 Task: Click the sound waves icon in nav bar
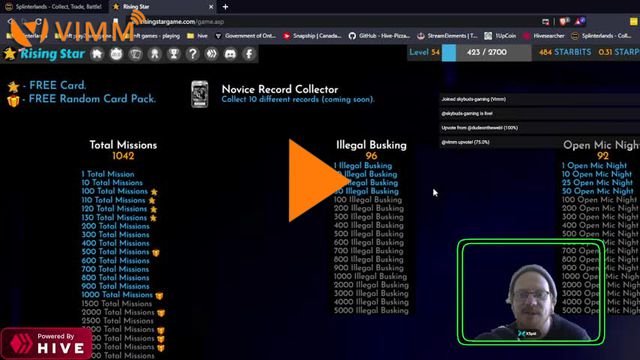coord(211,54)
